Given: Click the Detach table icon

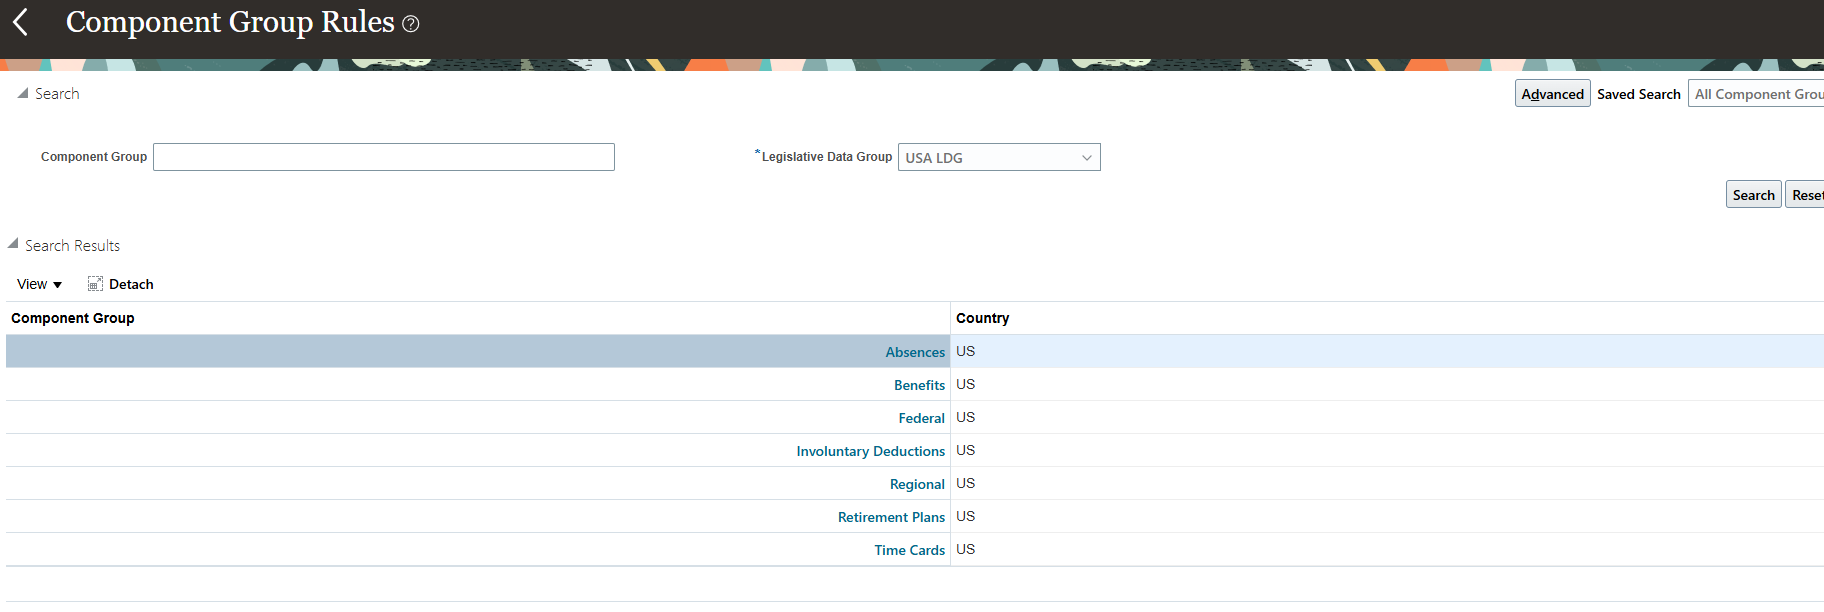Looking at the screenshot, I should pyautogui.click(x=95, y=284).
